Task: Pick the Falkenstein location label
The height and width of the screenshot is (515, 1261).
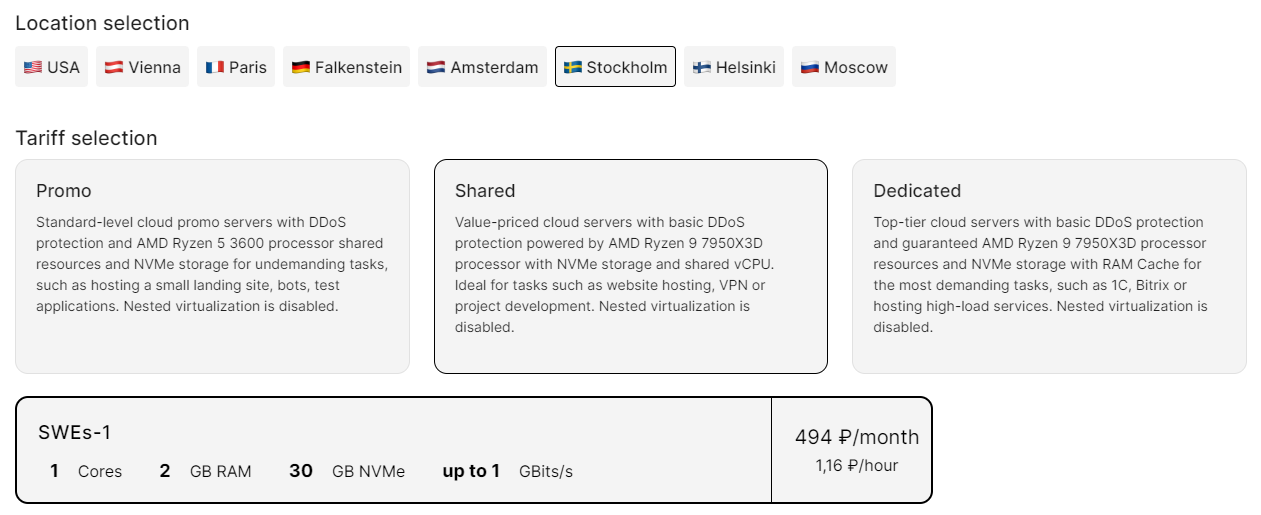Action: (358, 68)
